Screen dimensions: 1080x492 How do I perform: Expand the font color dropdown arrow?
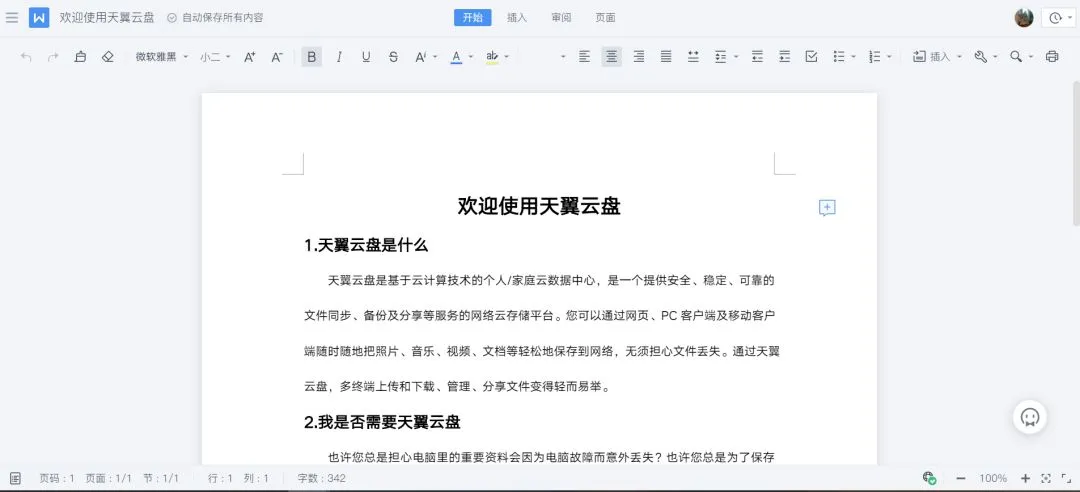click(x=471, y=57)
